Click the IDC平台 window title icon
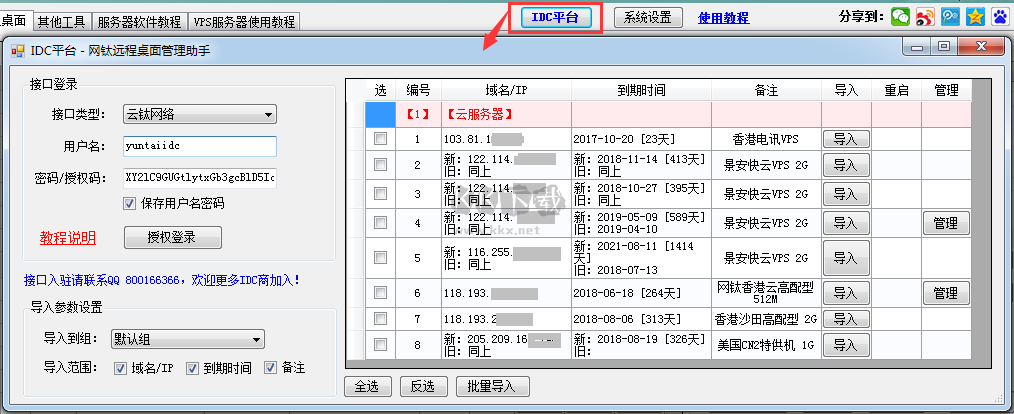 tap(17, 51)
